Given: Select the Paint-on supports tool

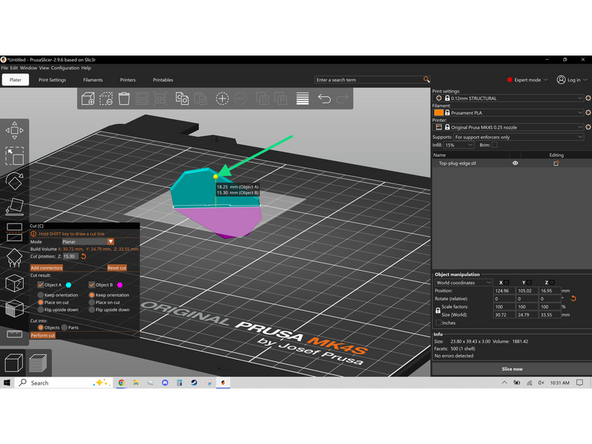Looking at the screenshot, I should [14, 257].
